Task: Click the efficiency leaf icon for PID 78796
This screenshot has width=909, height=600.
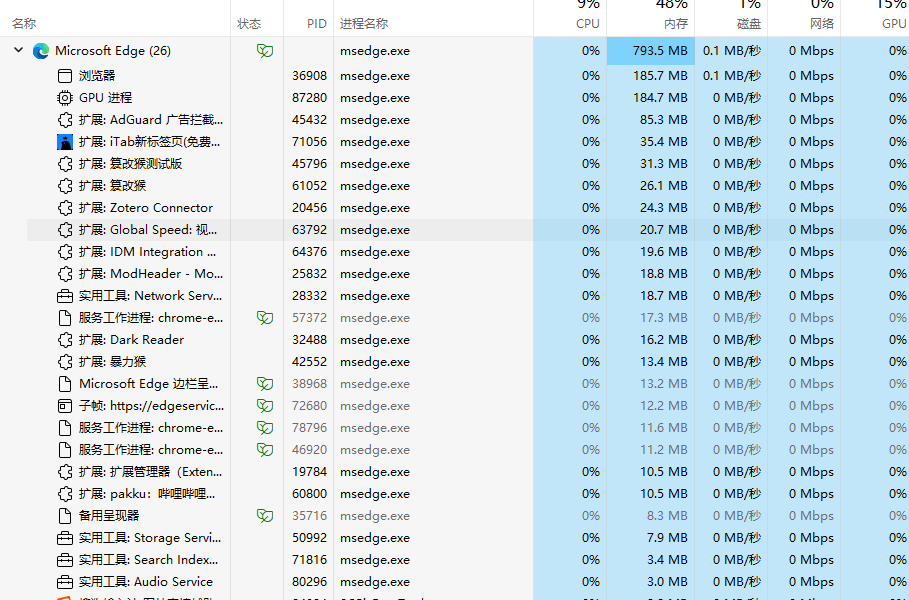Action: 265,428
